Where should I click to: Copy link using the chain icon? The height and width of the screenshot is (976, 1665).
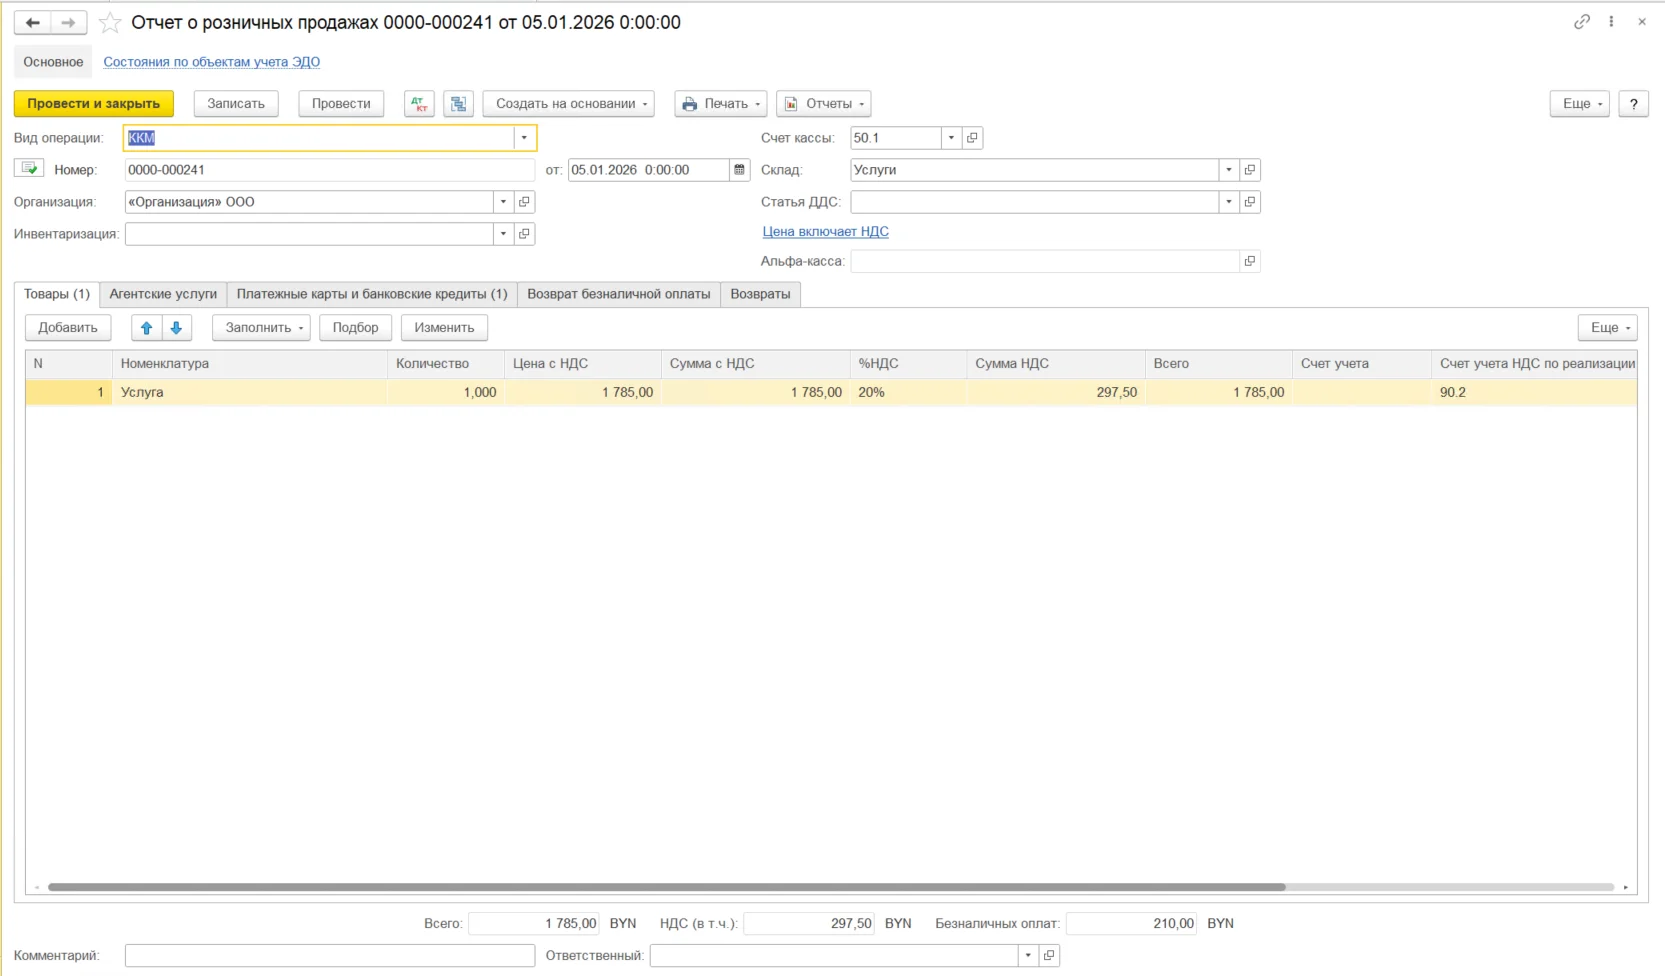(x=1581, y=21)
